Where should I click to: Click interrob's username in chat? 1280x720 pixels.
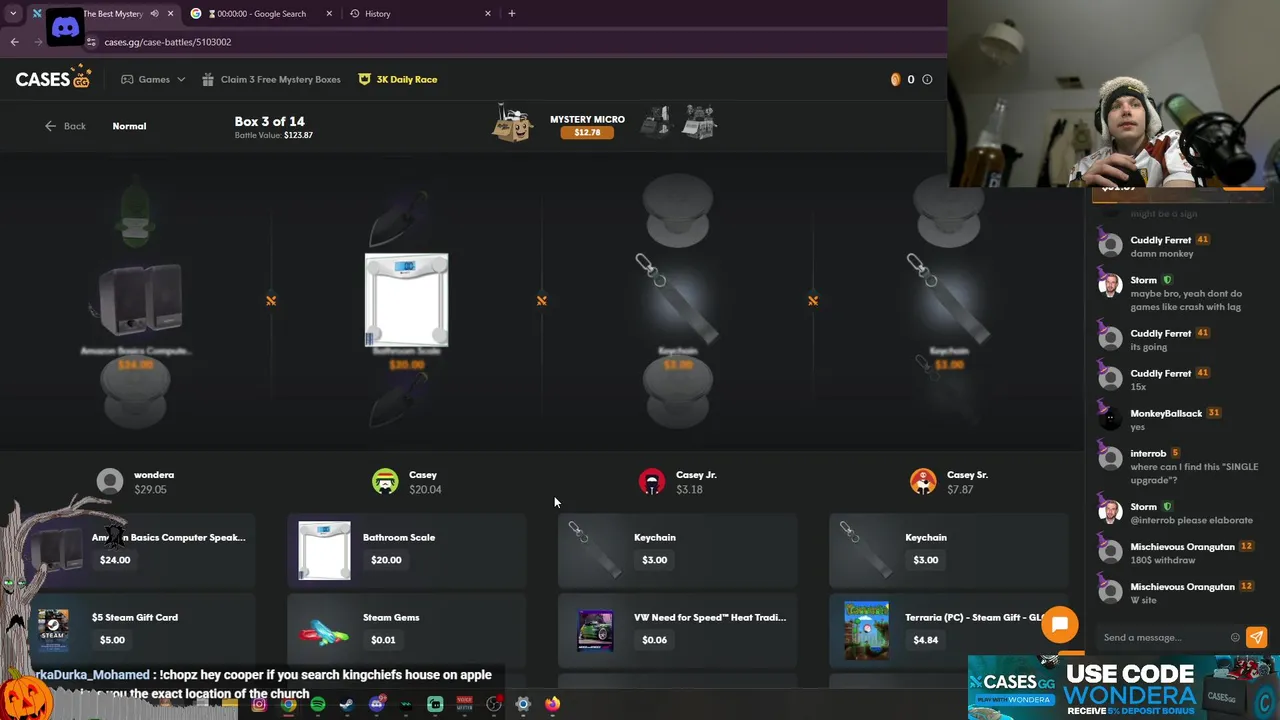(1148, 453)
